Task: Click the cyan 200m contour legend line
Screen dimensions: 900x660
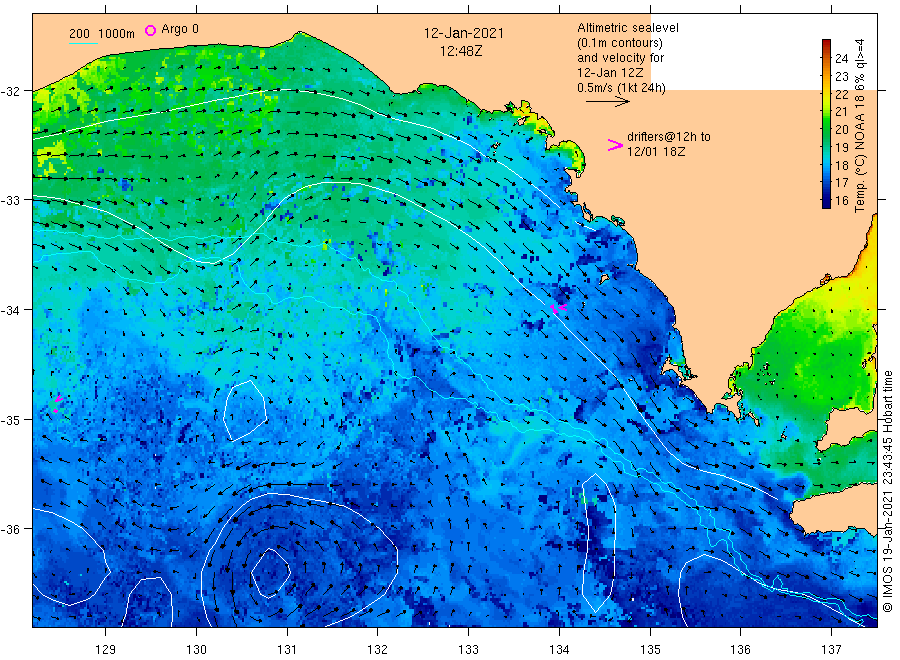Action: click(x=83, y=43)
